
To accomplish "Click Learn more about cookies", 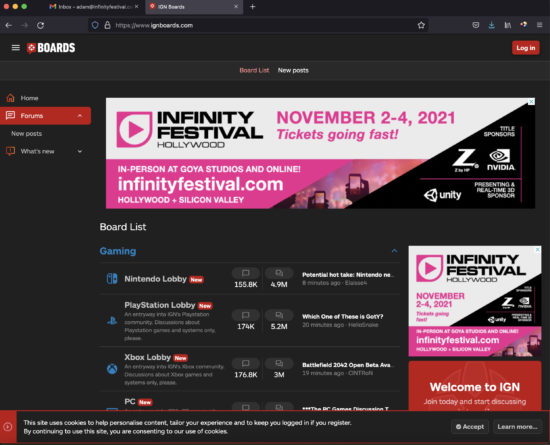I will [517, 427].
